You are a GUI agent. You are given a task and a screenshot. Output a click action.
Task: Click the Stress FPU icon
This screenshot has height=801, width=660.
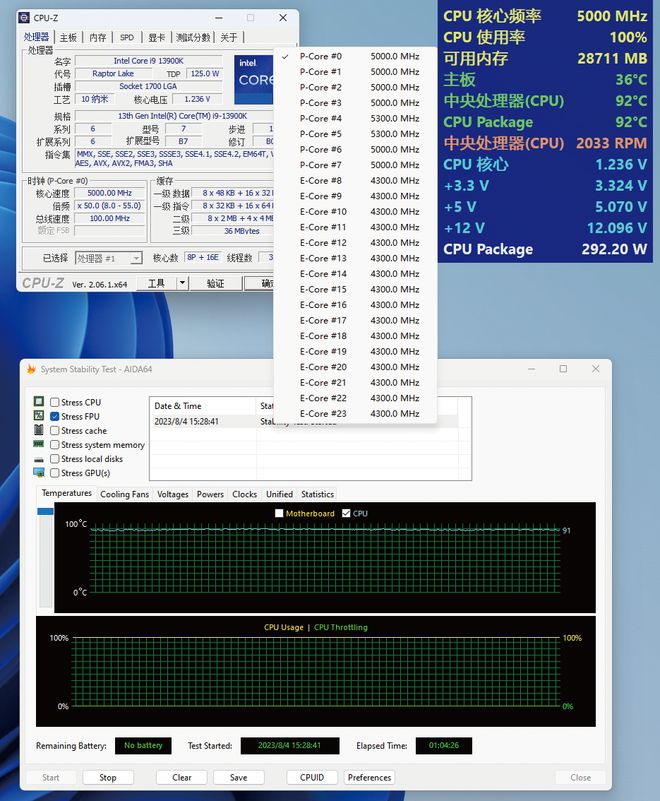[x=39, y=416]
